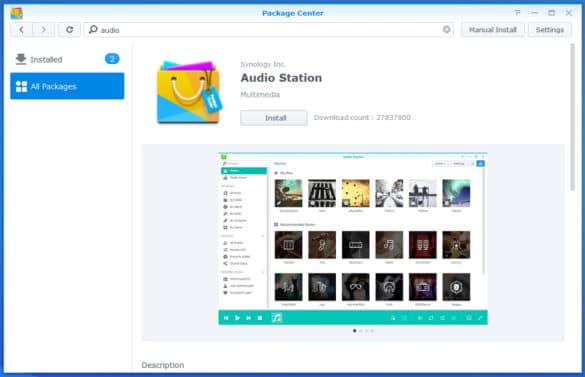Select All Packages in the sidebar

[67, 86]
